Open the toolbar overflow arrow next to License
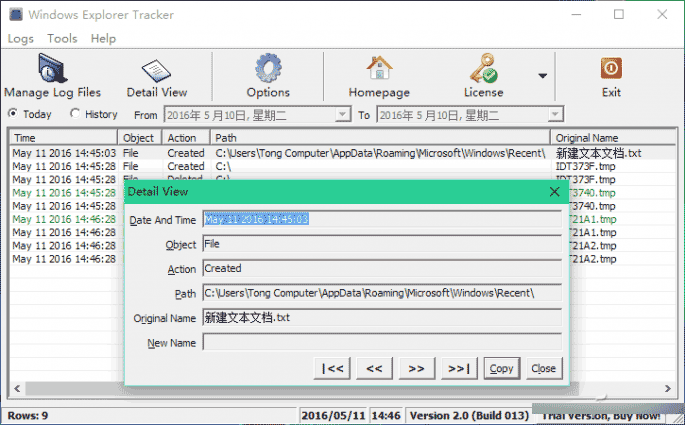 (542, 75)
